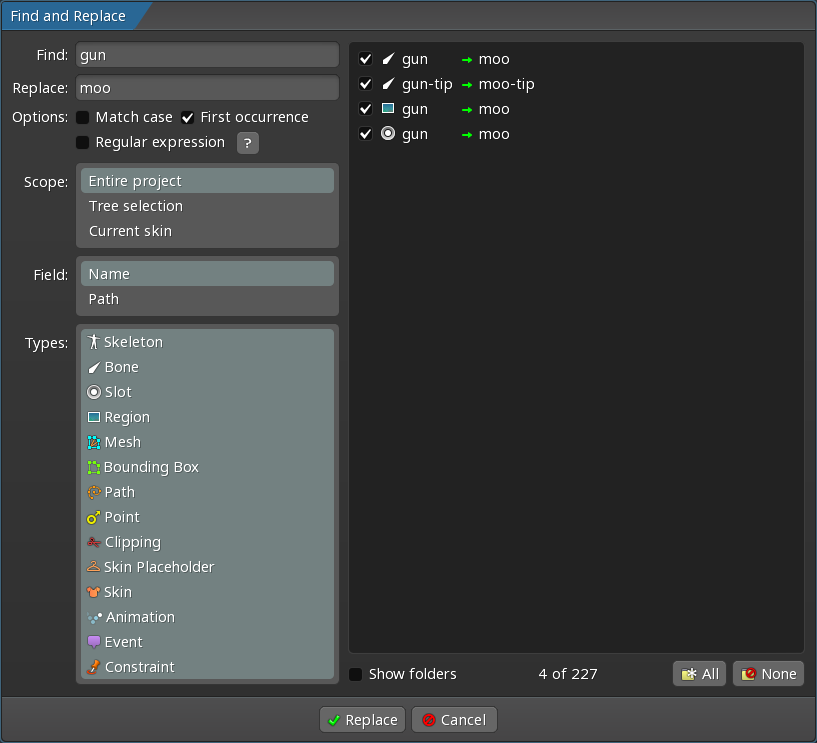Select the Mesh type icon
Image resolution: width=817 pixels, height=743 pixels.
tap(94, 442)
